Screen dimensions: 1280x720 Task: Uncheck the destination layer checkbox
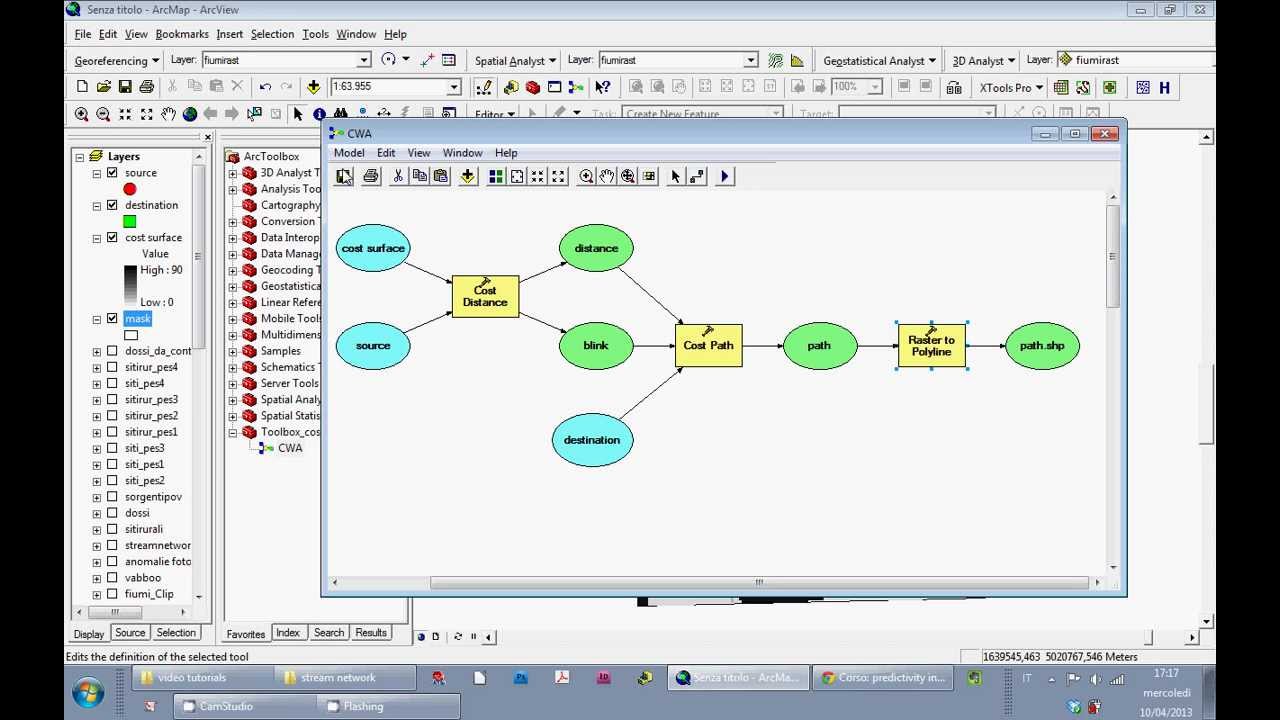(x=112, y=205)
